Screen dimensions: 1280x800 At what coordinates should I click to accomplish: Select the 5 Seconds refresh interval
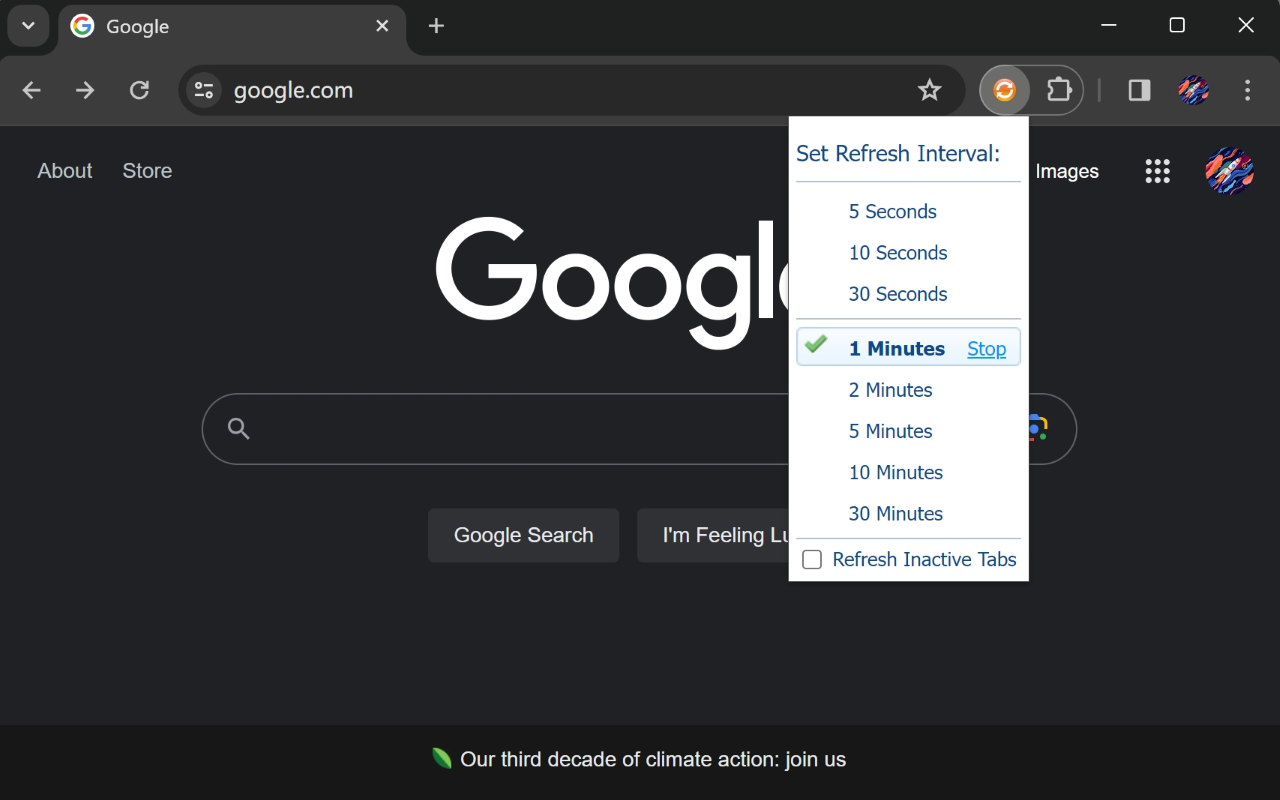point(892,212)
